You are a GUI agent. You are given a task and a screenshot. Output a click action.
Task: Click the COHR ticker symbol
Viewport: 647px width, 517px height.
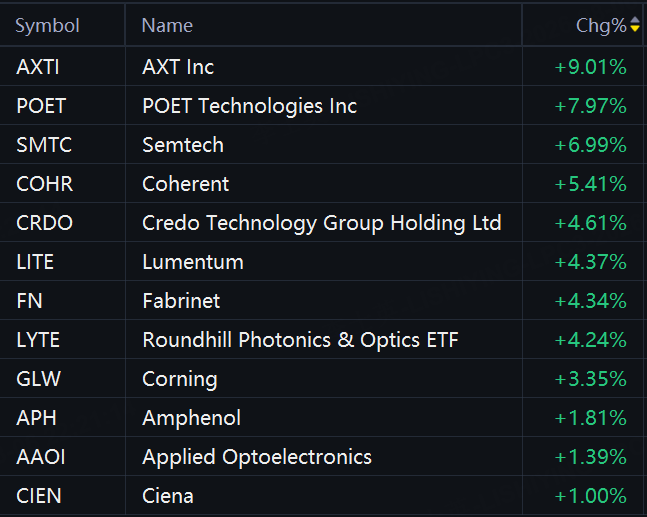45,184
